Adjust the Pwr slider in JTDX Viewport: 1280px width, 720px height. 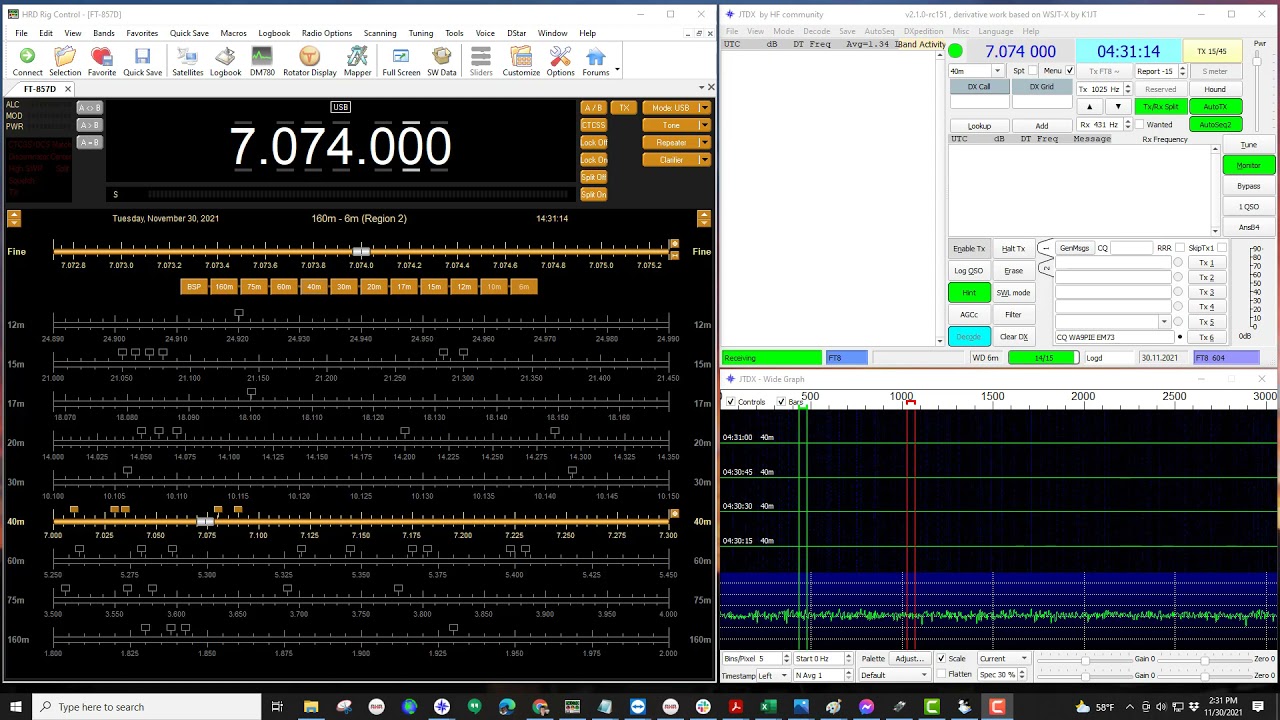click(x=1259, y=62)
